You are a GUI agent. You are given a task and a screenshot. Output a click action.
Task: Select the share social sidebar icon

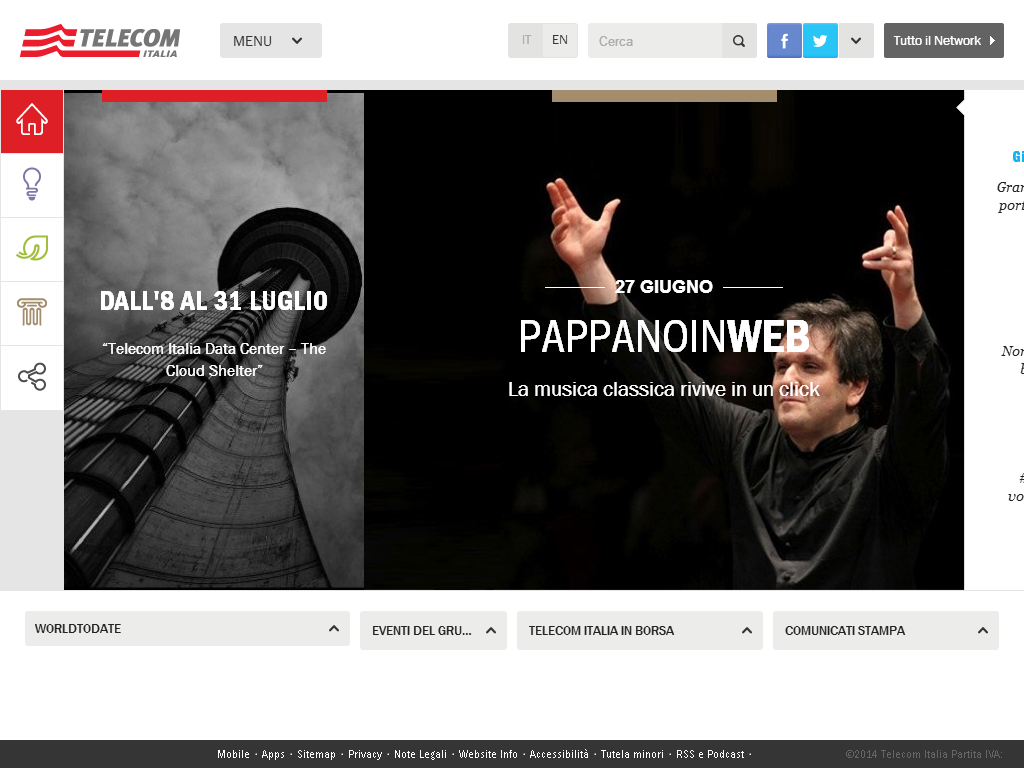(x=32, y=377)
